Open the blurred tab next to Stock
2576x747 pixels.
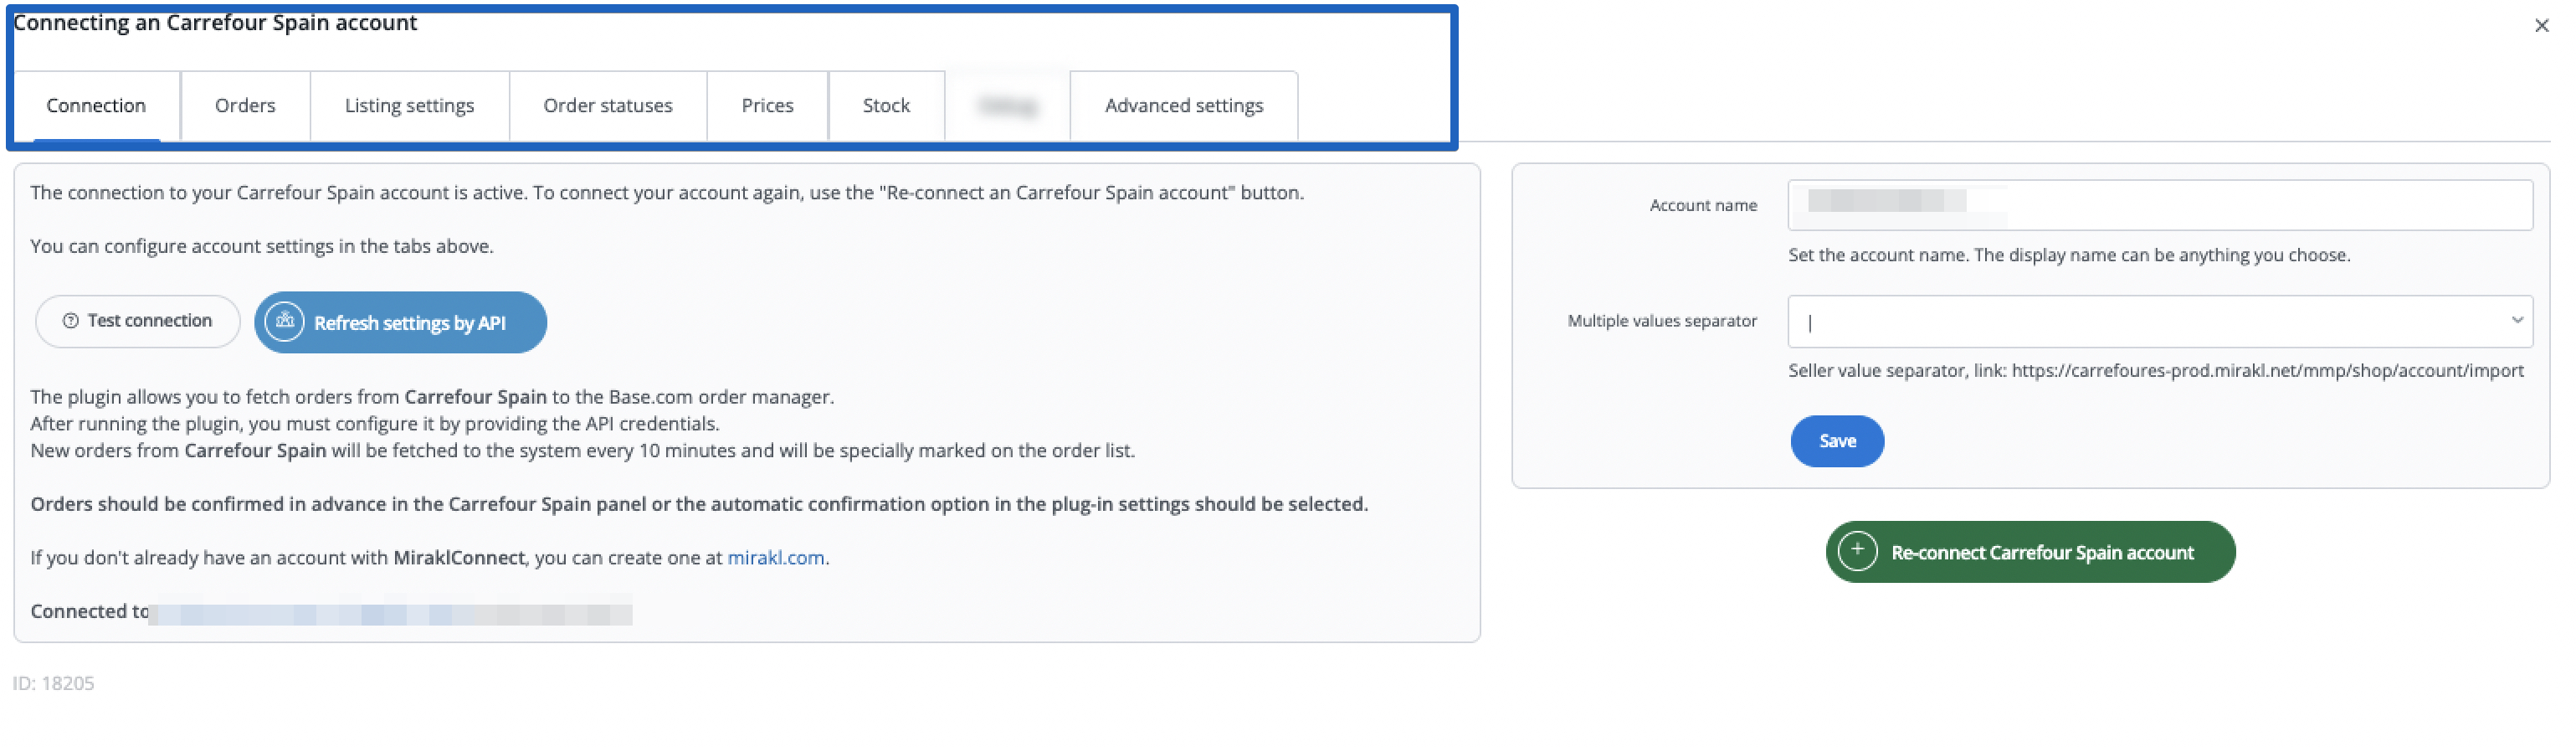point(1007,106)
